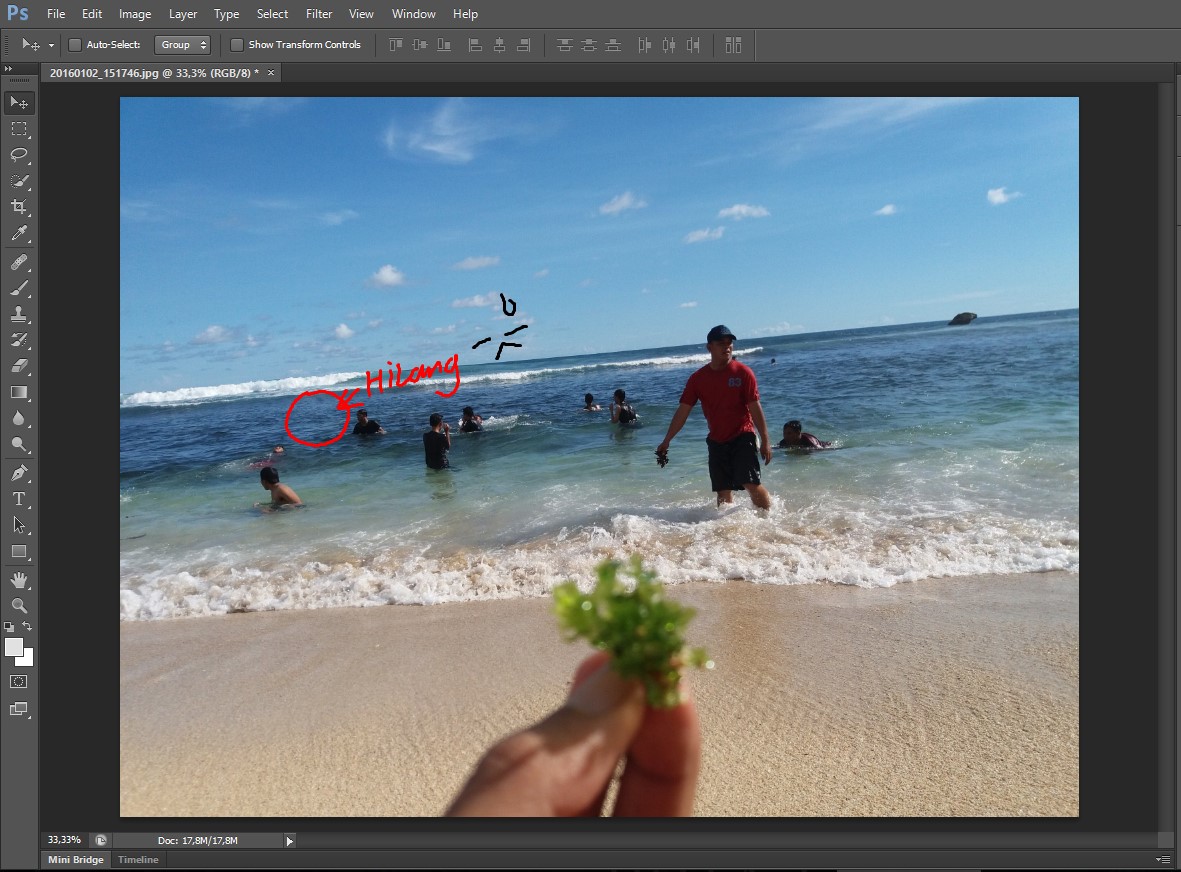
Task: Click distribute bottom edges icon
Action: click(613, 45)
